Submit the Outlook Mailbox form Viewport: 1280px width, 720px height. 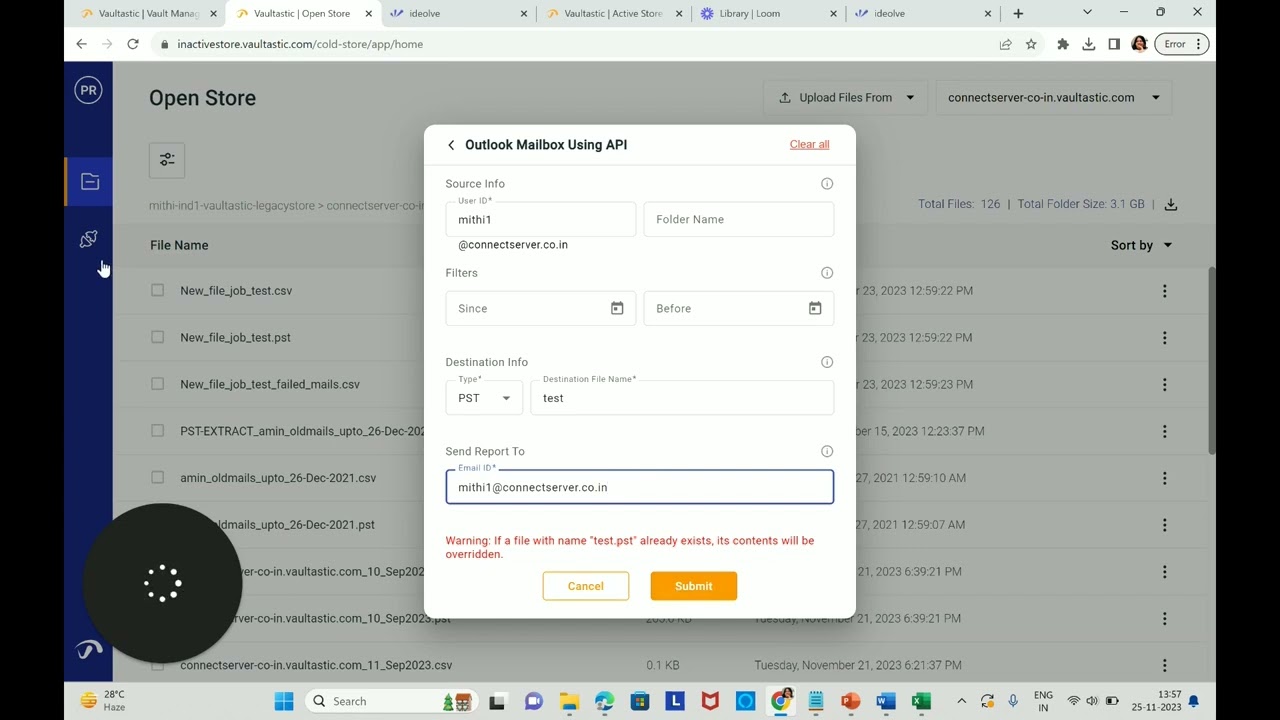[x=693, y=586]
